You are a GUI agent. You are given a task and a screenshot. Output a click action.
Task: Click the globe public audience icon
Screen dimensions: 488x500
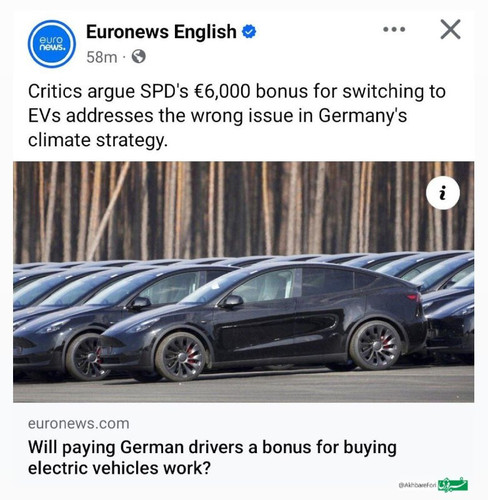(138, 56)
